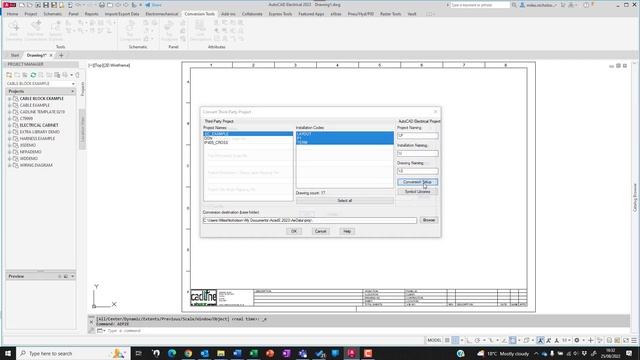Expand the CABLE BLOCK EXAMPLE project node
Viewport: 640px width, 360px height.
10,99
